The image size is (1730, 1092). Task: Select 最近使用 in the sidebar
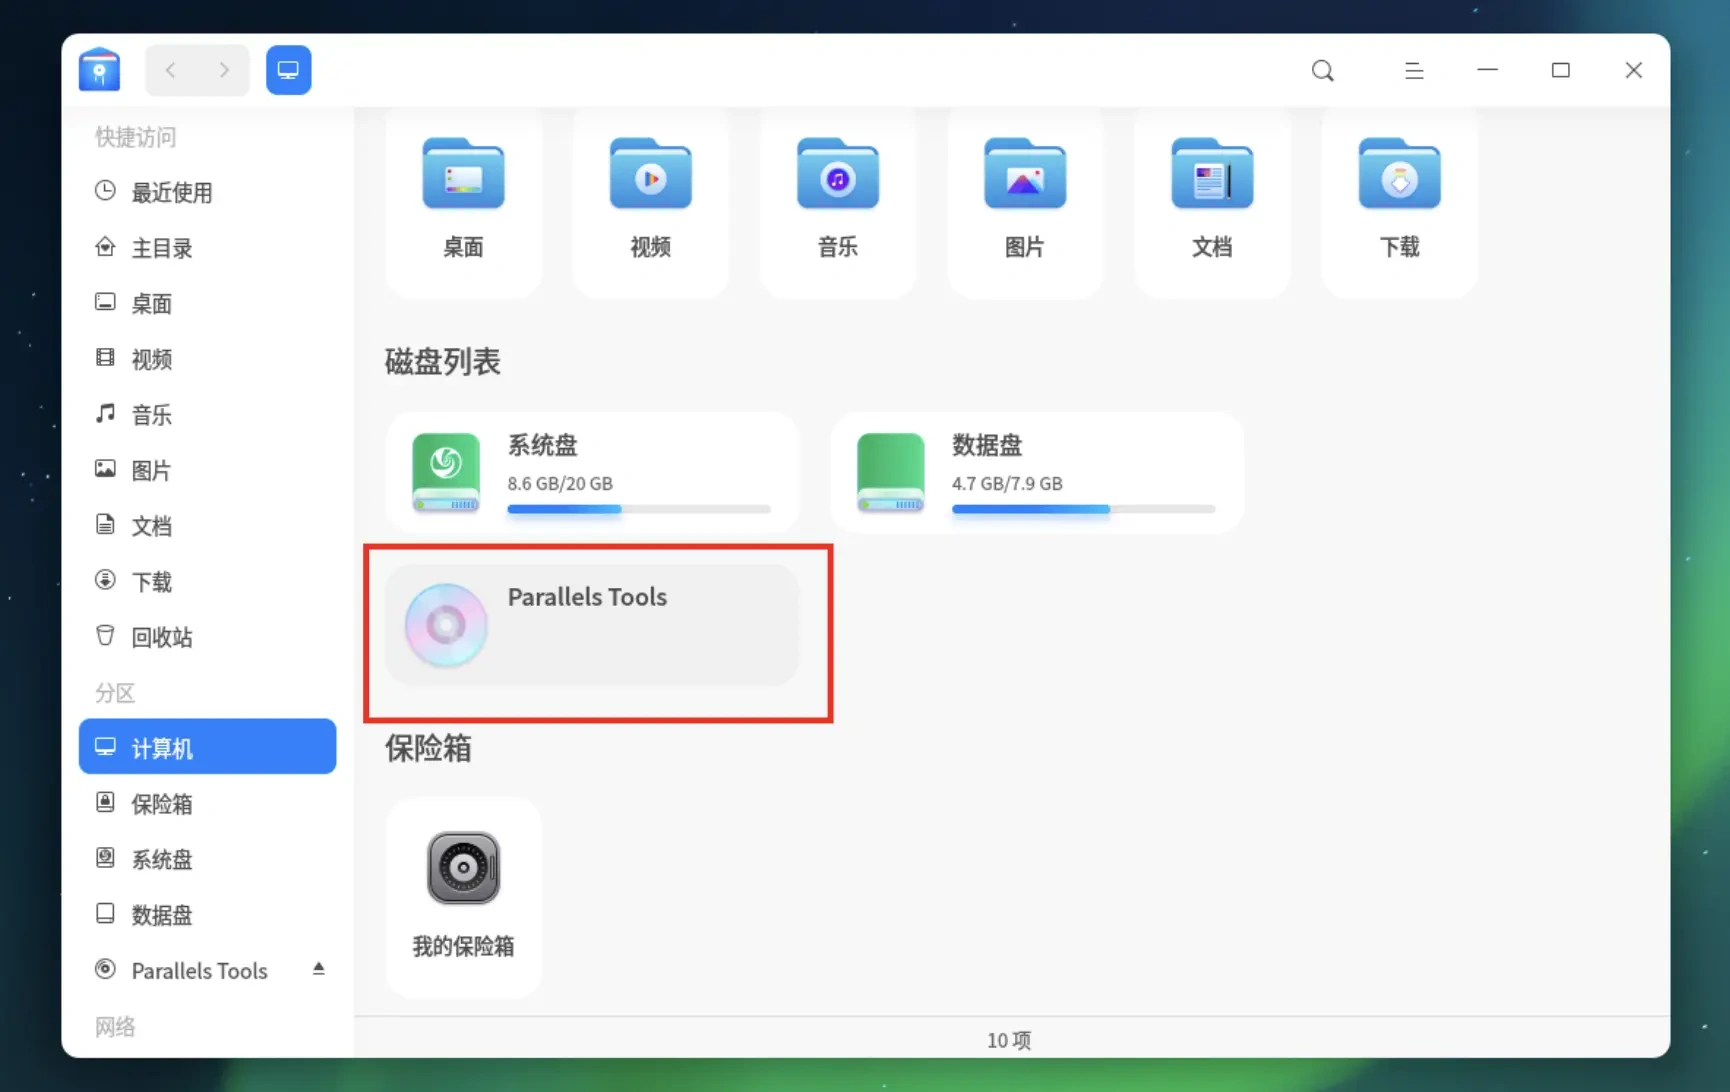point(207,192)
